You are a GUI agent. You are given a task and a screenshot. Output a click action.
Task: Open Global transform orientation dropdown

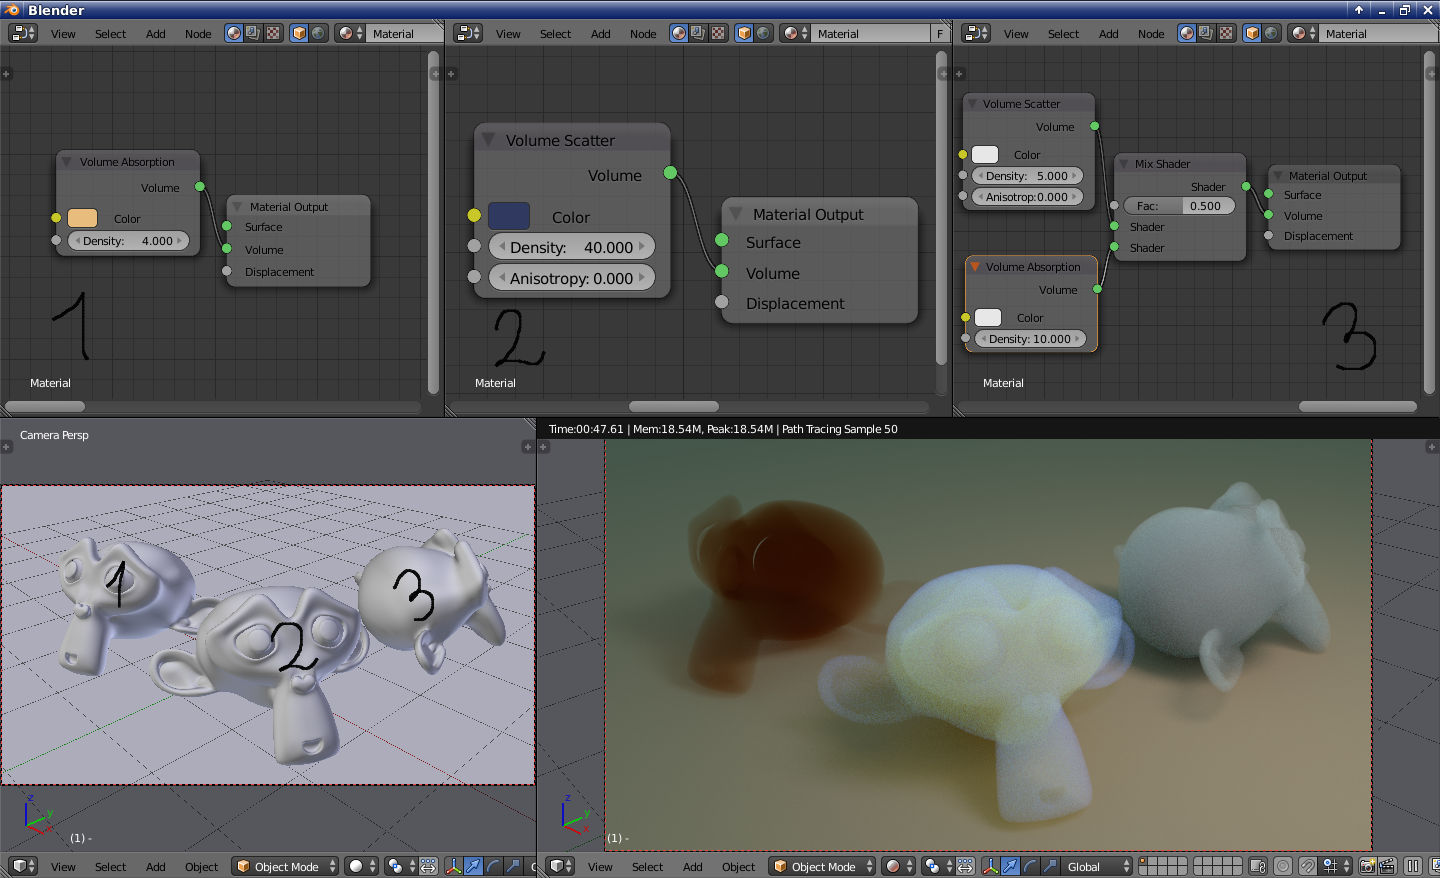pos(1096,866)
